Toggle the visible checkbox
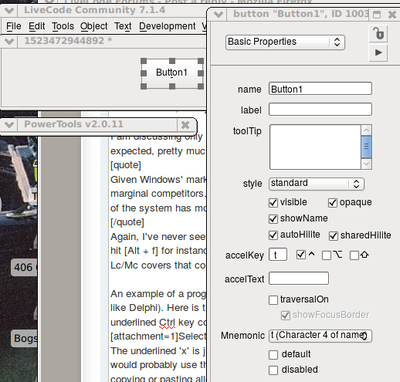Viewport: 400px width, 382px height. 273,202
